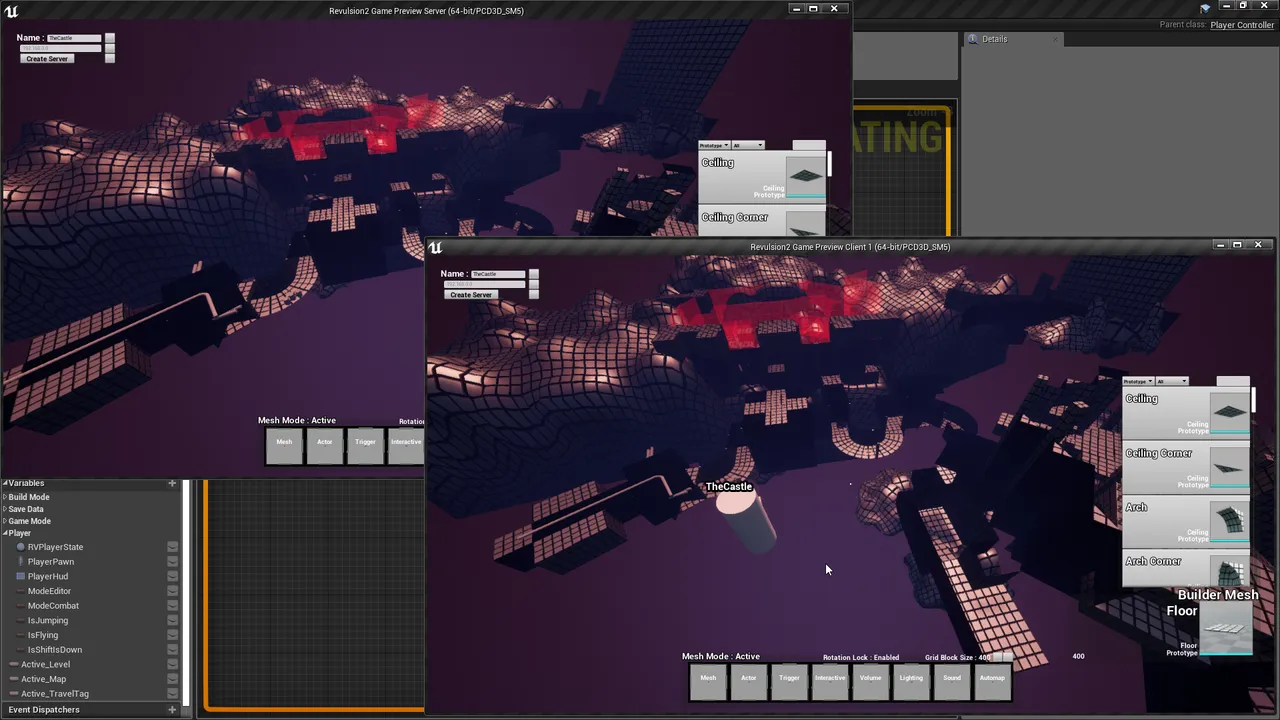Open Prototype dropdown in Server window
1280x720 pixels.
coord(714,145)
